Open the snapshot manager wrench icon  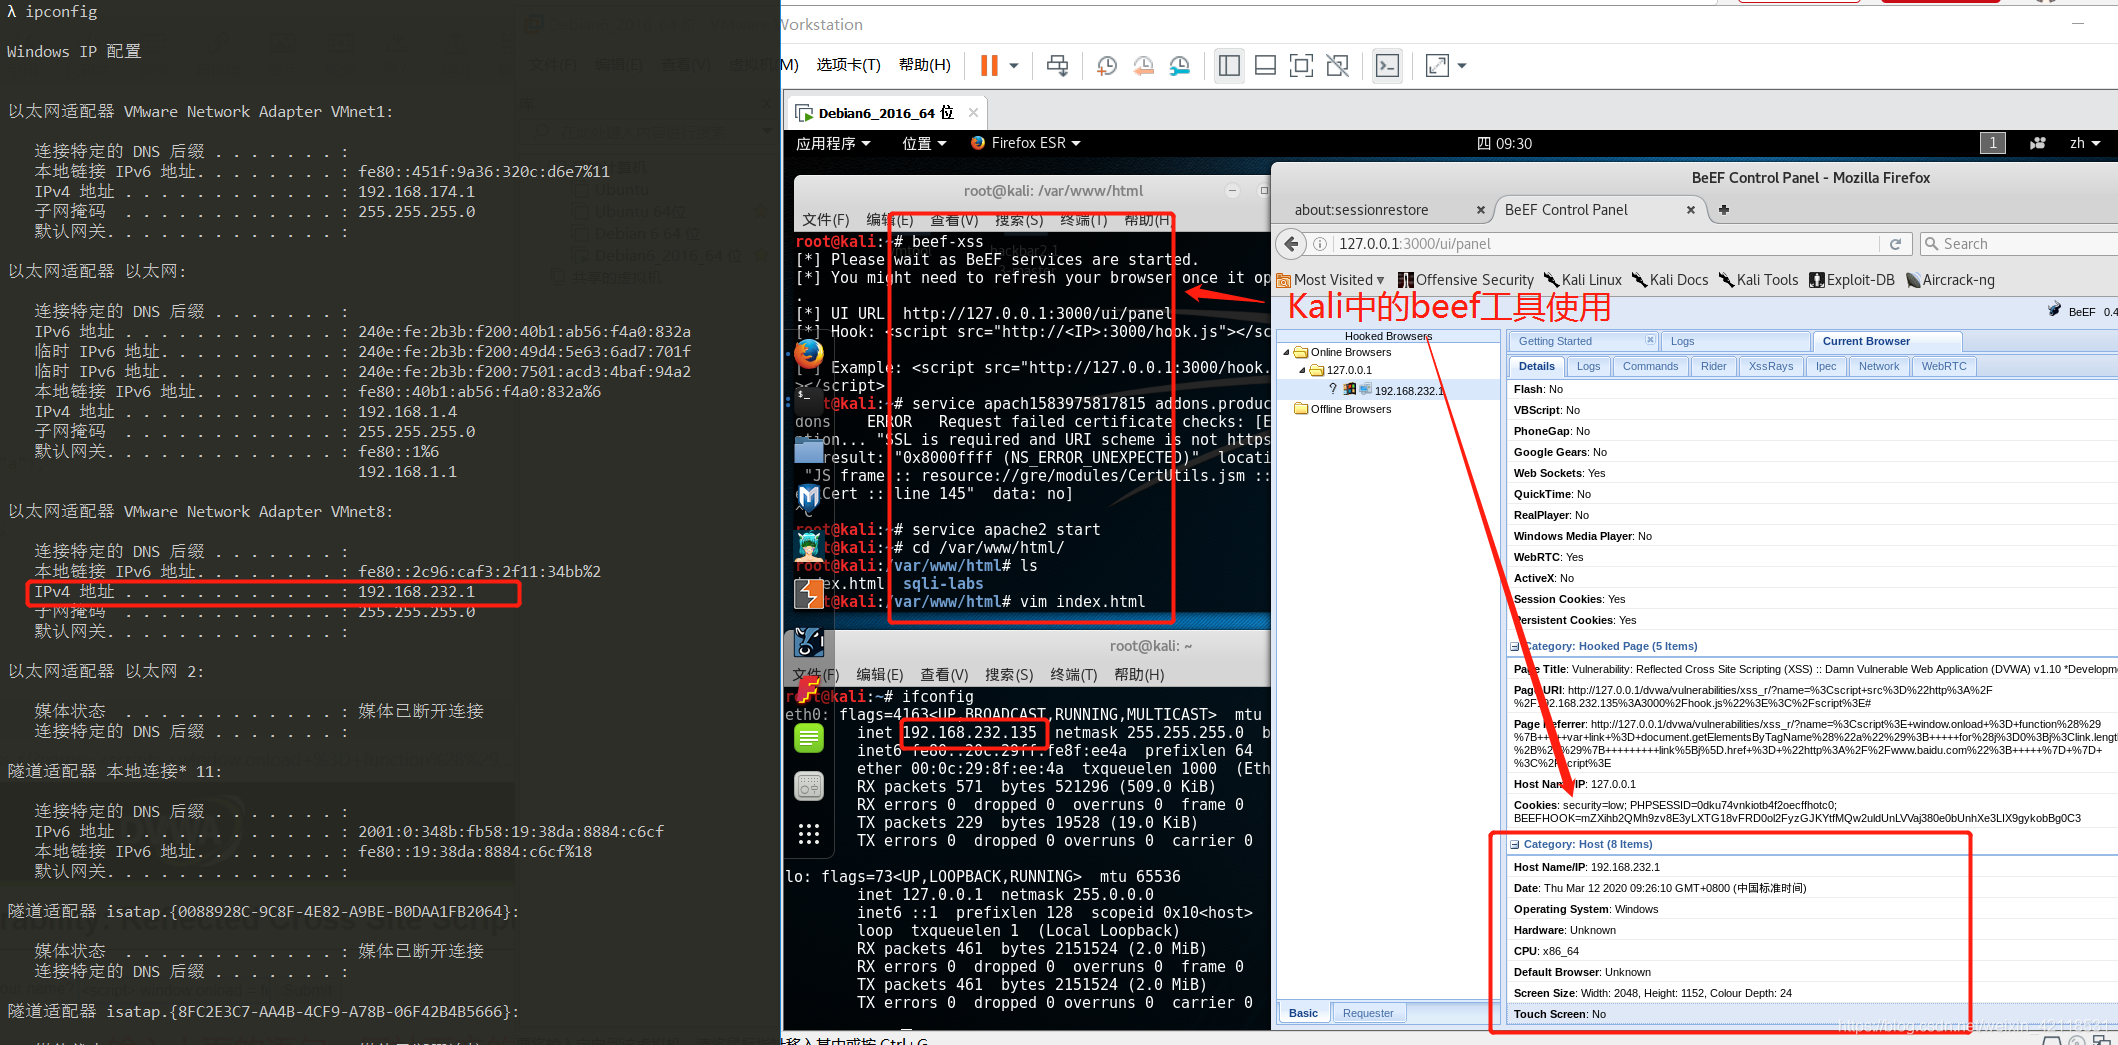(1180, 66)
